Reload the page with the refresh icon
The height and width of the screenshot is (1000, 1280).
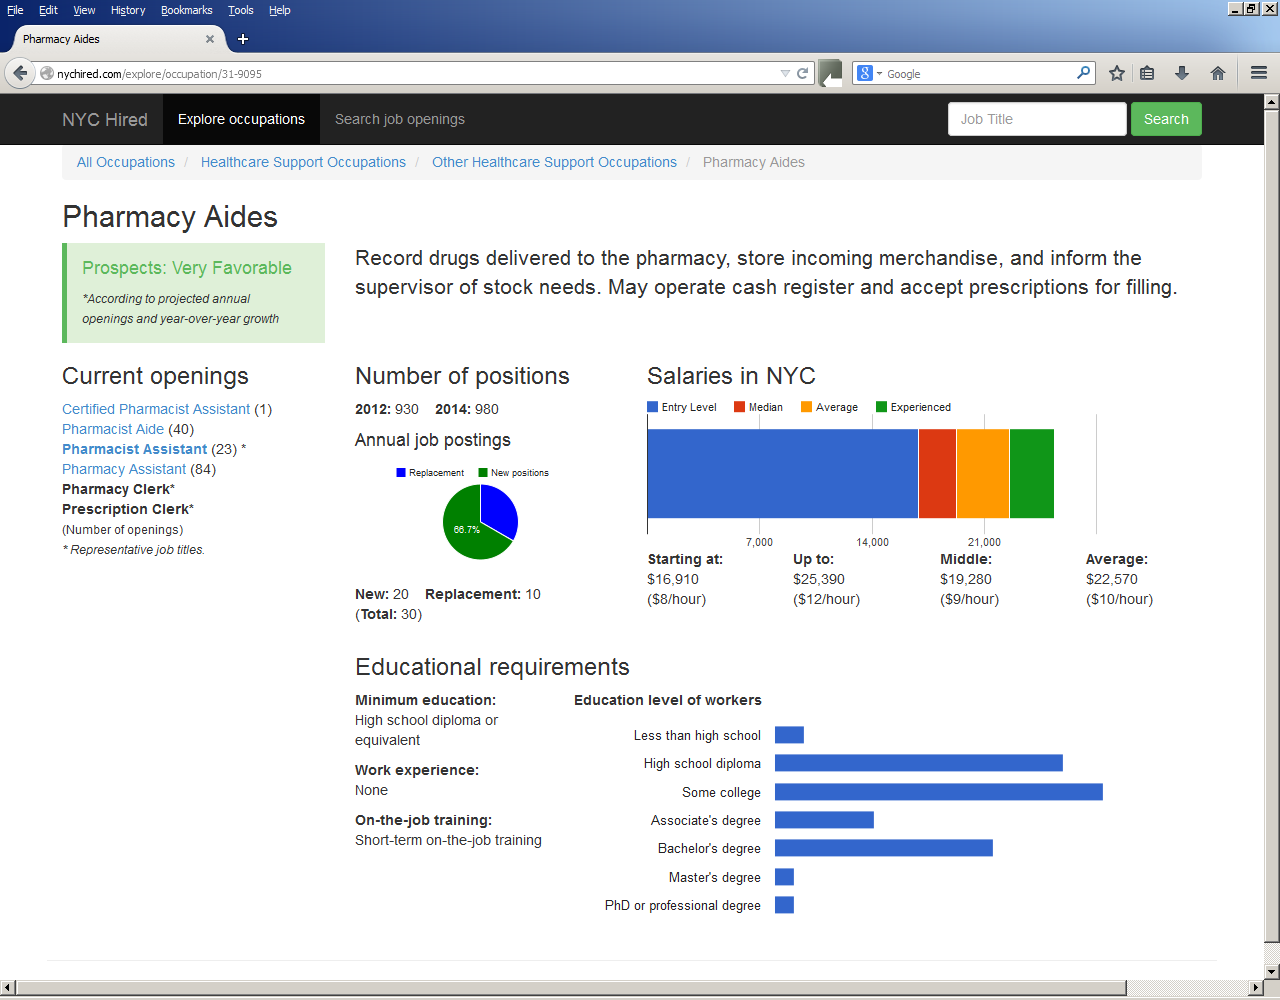point(802,73)
